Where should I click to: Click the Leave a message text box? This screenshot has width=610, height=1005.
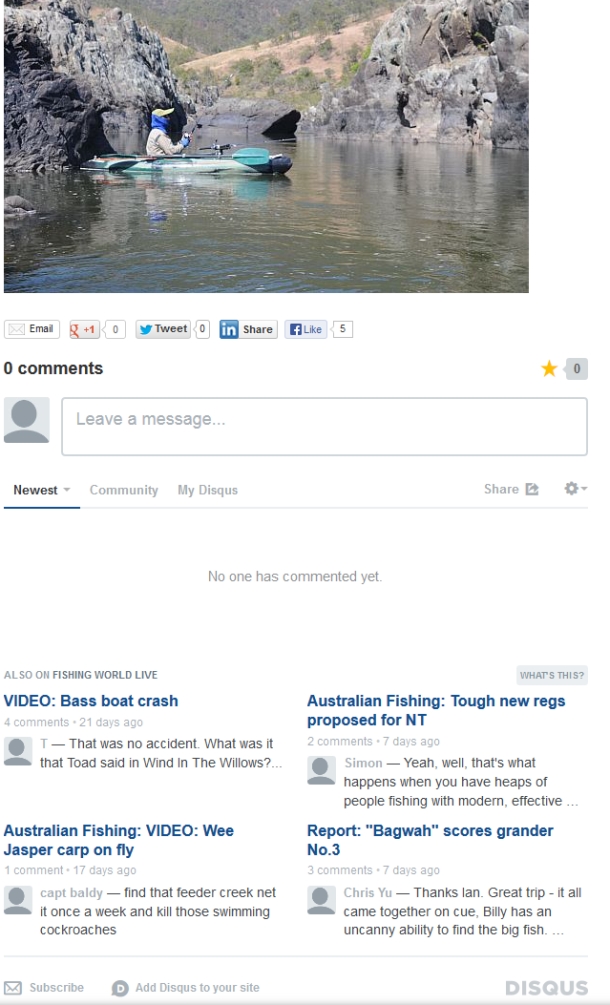coord(324,427)
